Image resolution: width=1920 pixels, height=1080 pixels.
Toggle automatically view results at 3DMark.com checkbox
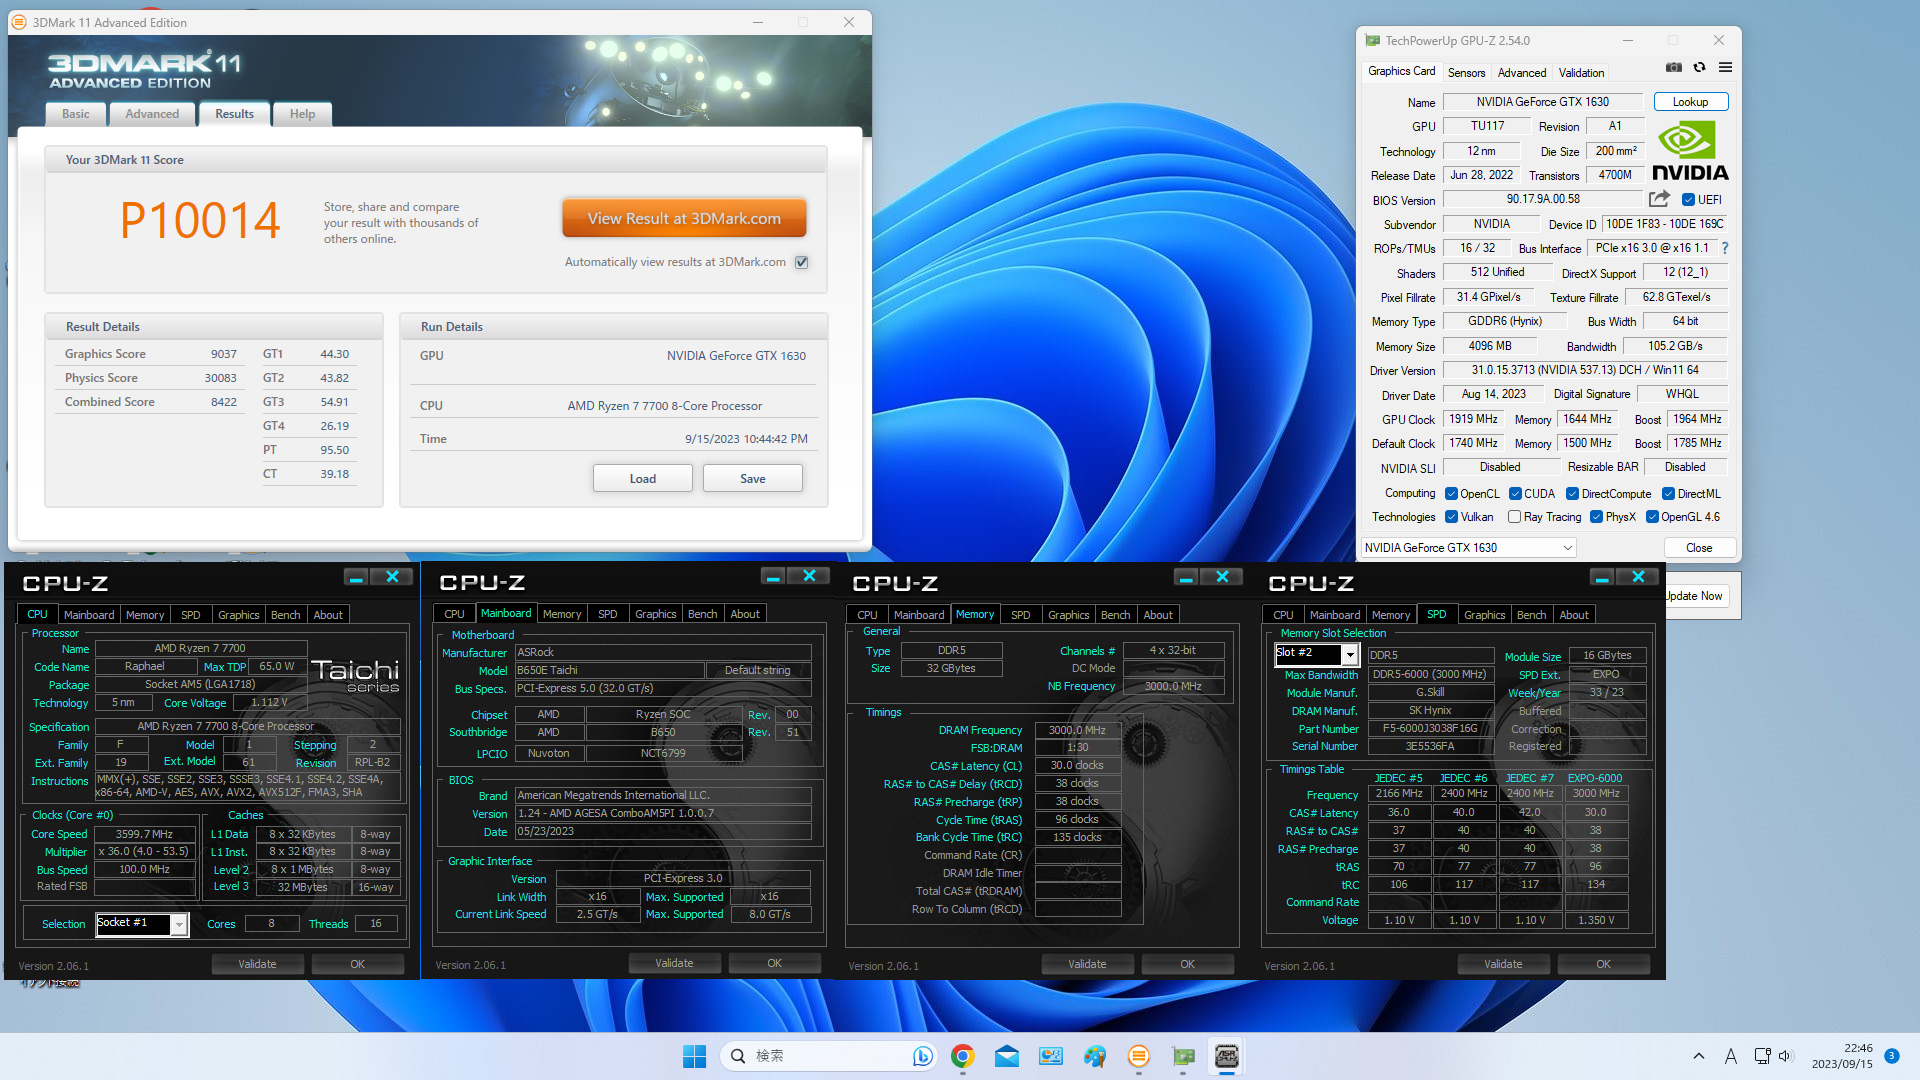tap(801, 262)
